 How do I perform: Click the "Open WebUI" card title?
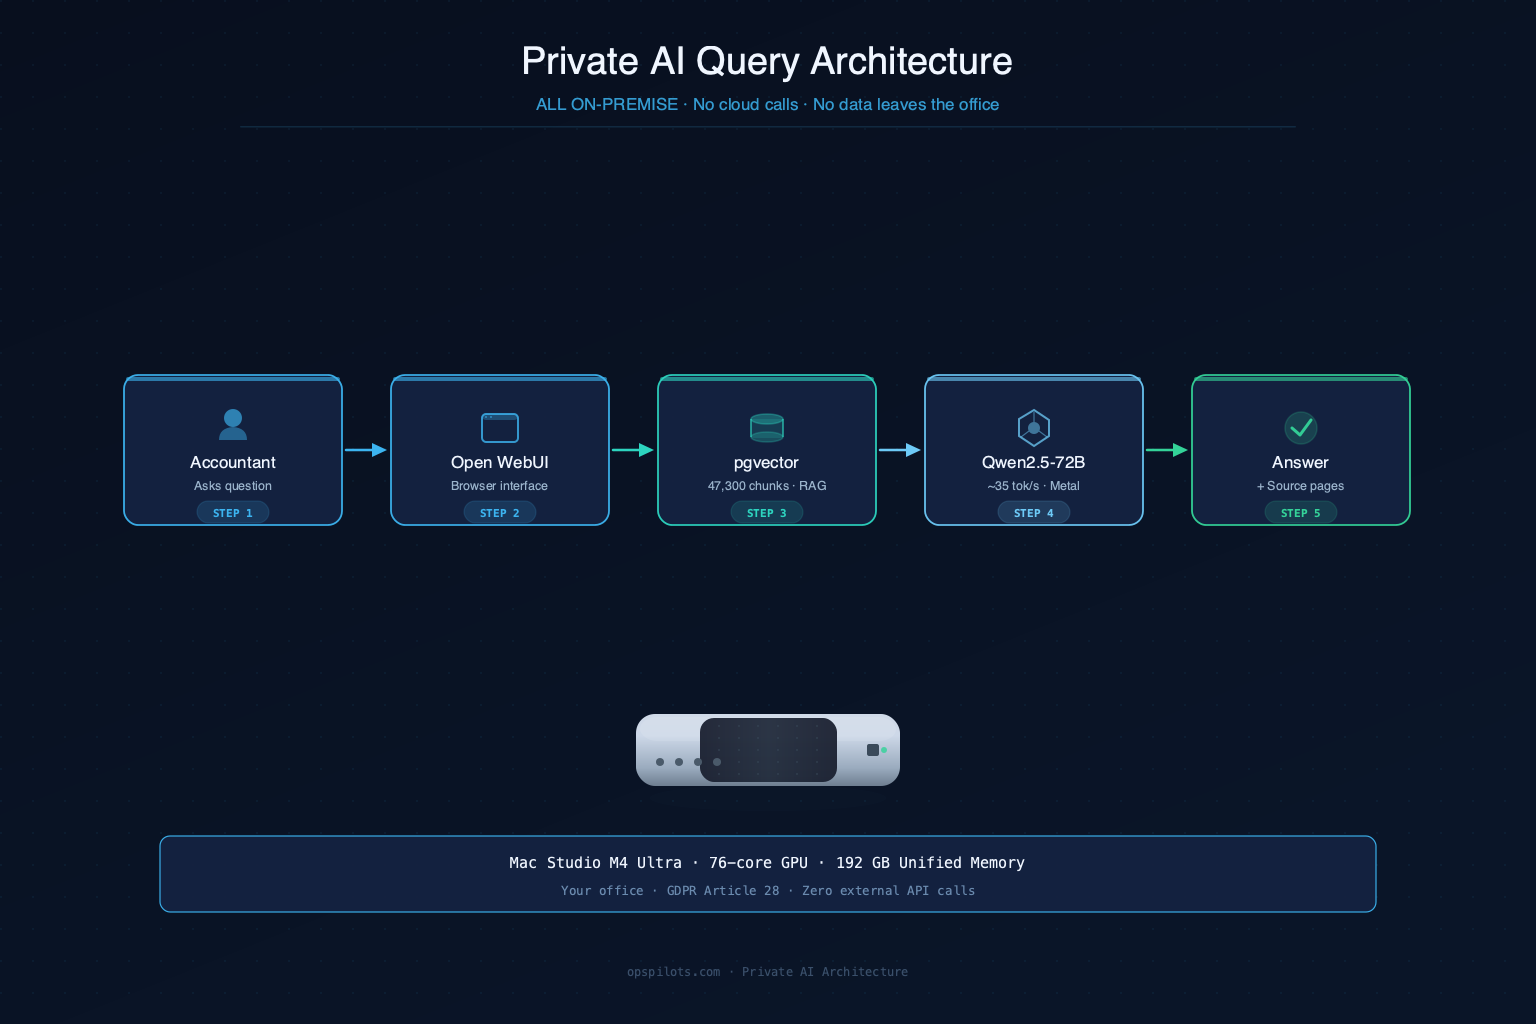coord(500,462)
